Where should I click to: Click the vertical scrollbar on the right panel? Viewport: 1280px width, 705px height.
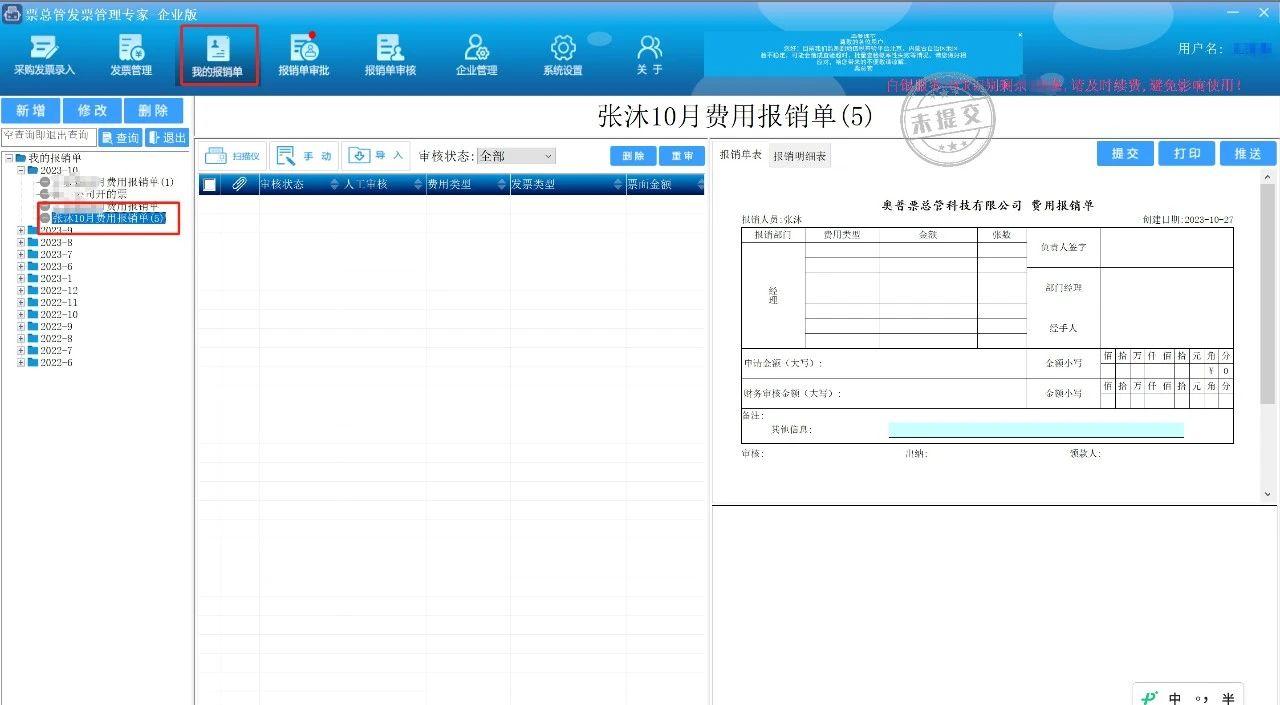(x=1268, y=300)
